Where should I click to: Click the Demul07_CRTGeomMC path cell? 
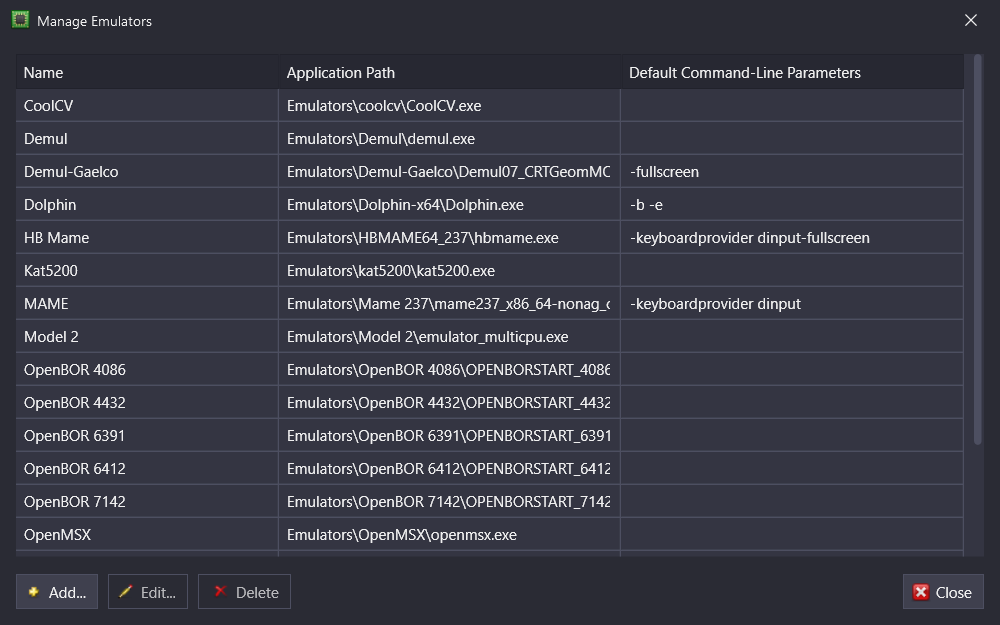coord(450,172)
